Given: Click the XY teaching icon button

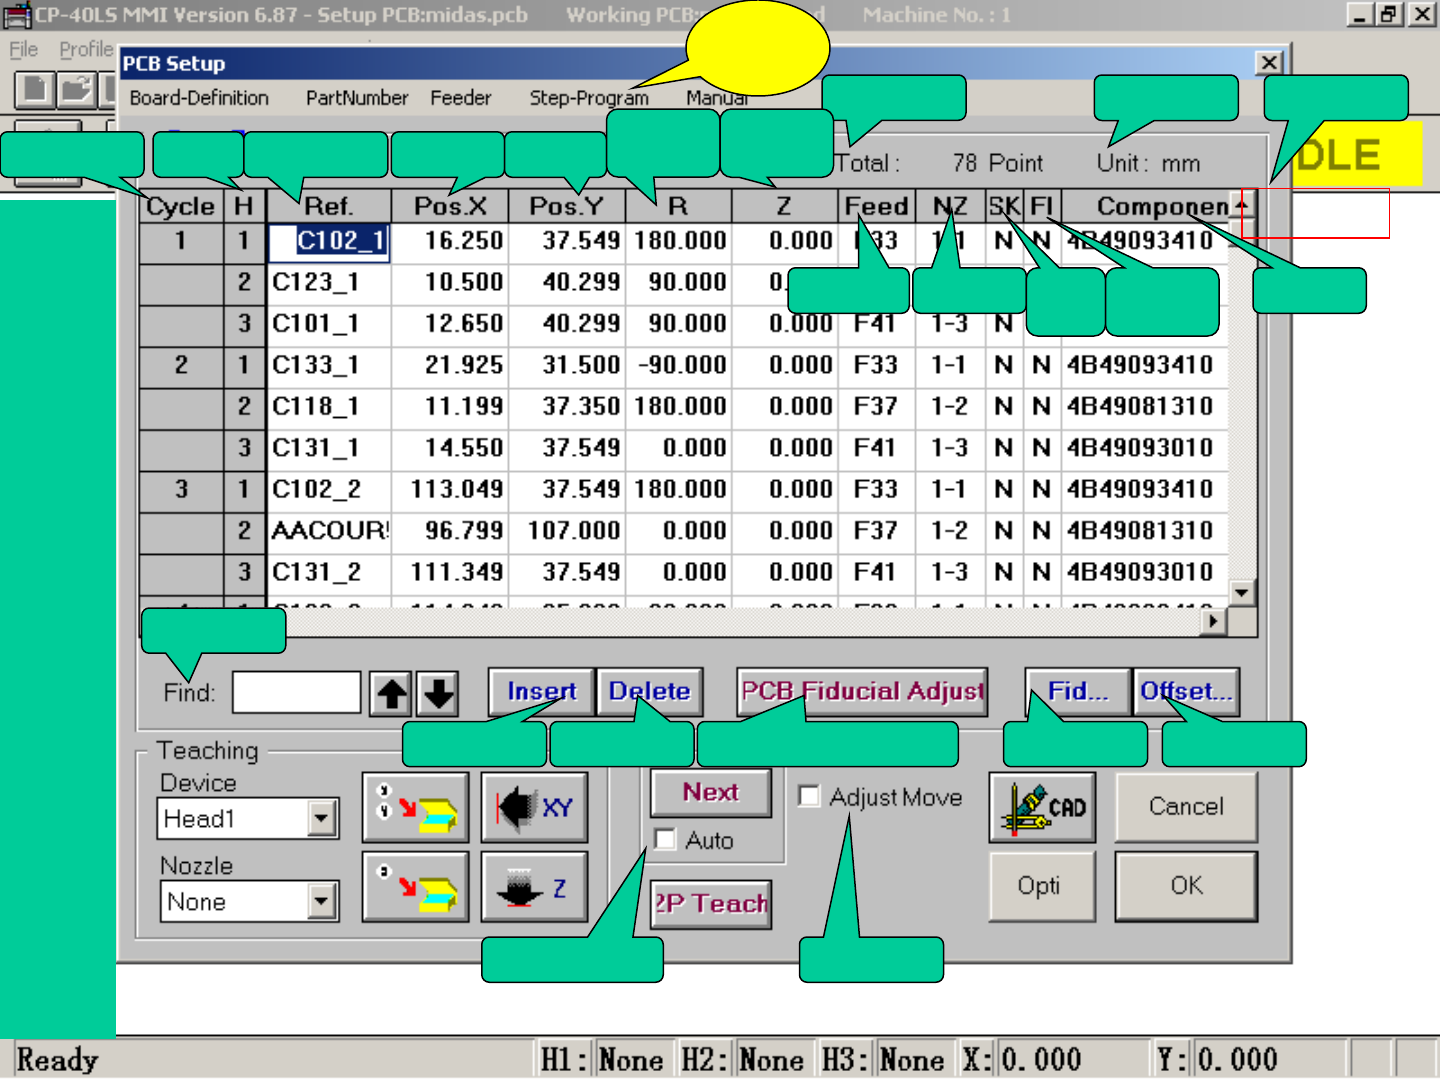Looking at the screenshot, I should [x=534, y=808].
